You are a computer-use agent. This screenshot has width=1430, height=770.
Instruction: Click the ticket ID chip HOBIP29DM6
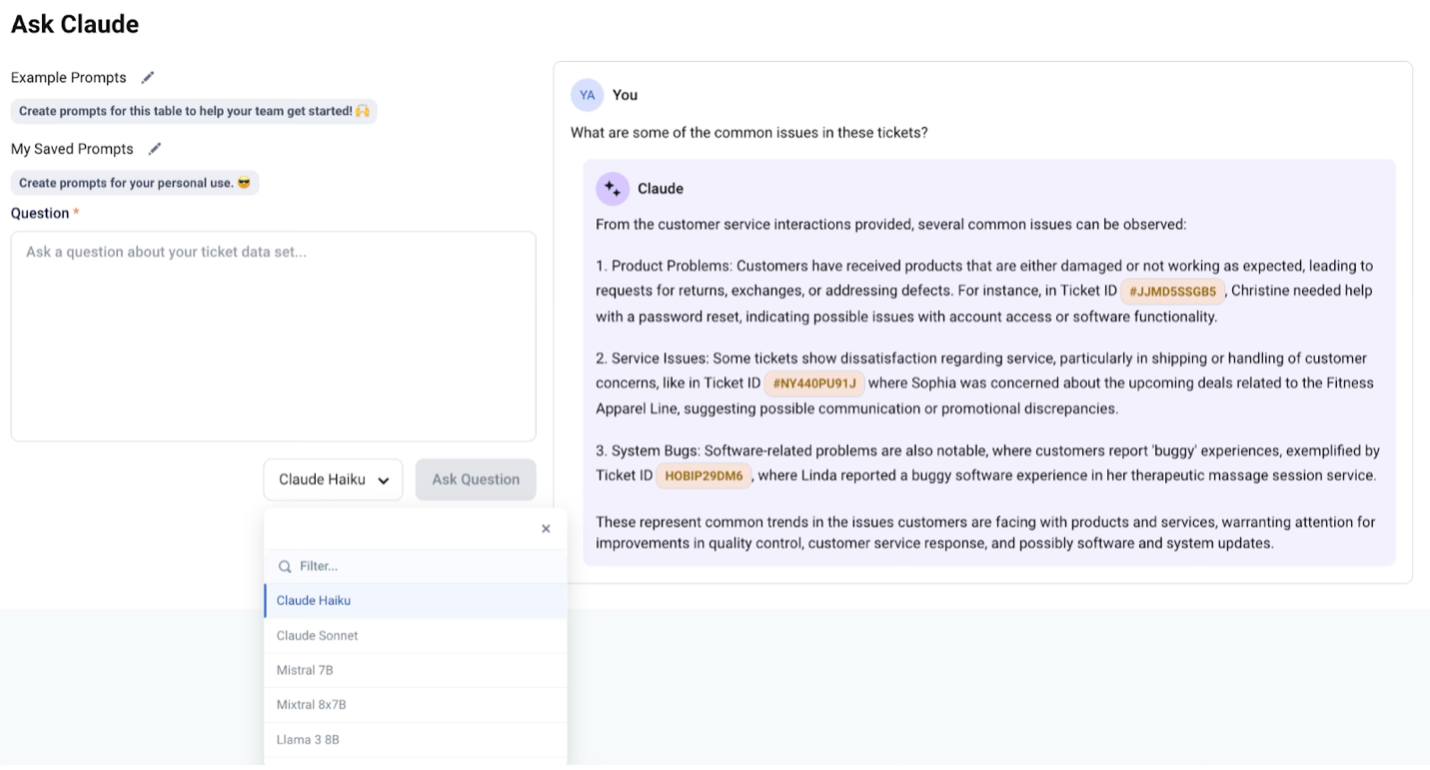click(x=703, y=475)
